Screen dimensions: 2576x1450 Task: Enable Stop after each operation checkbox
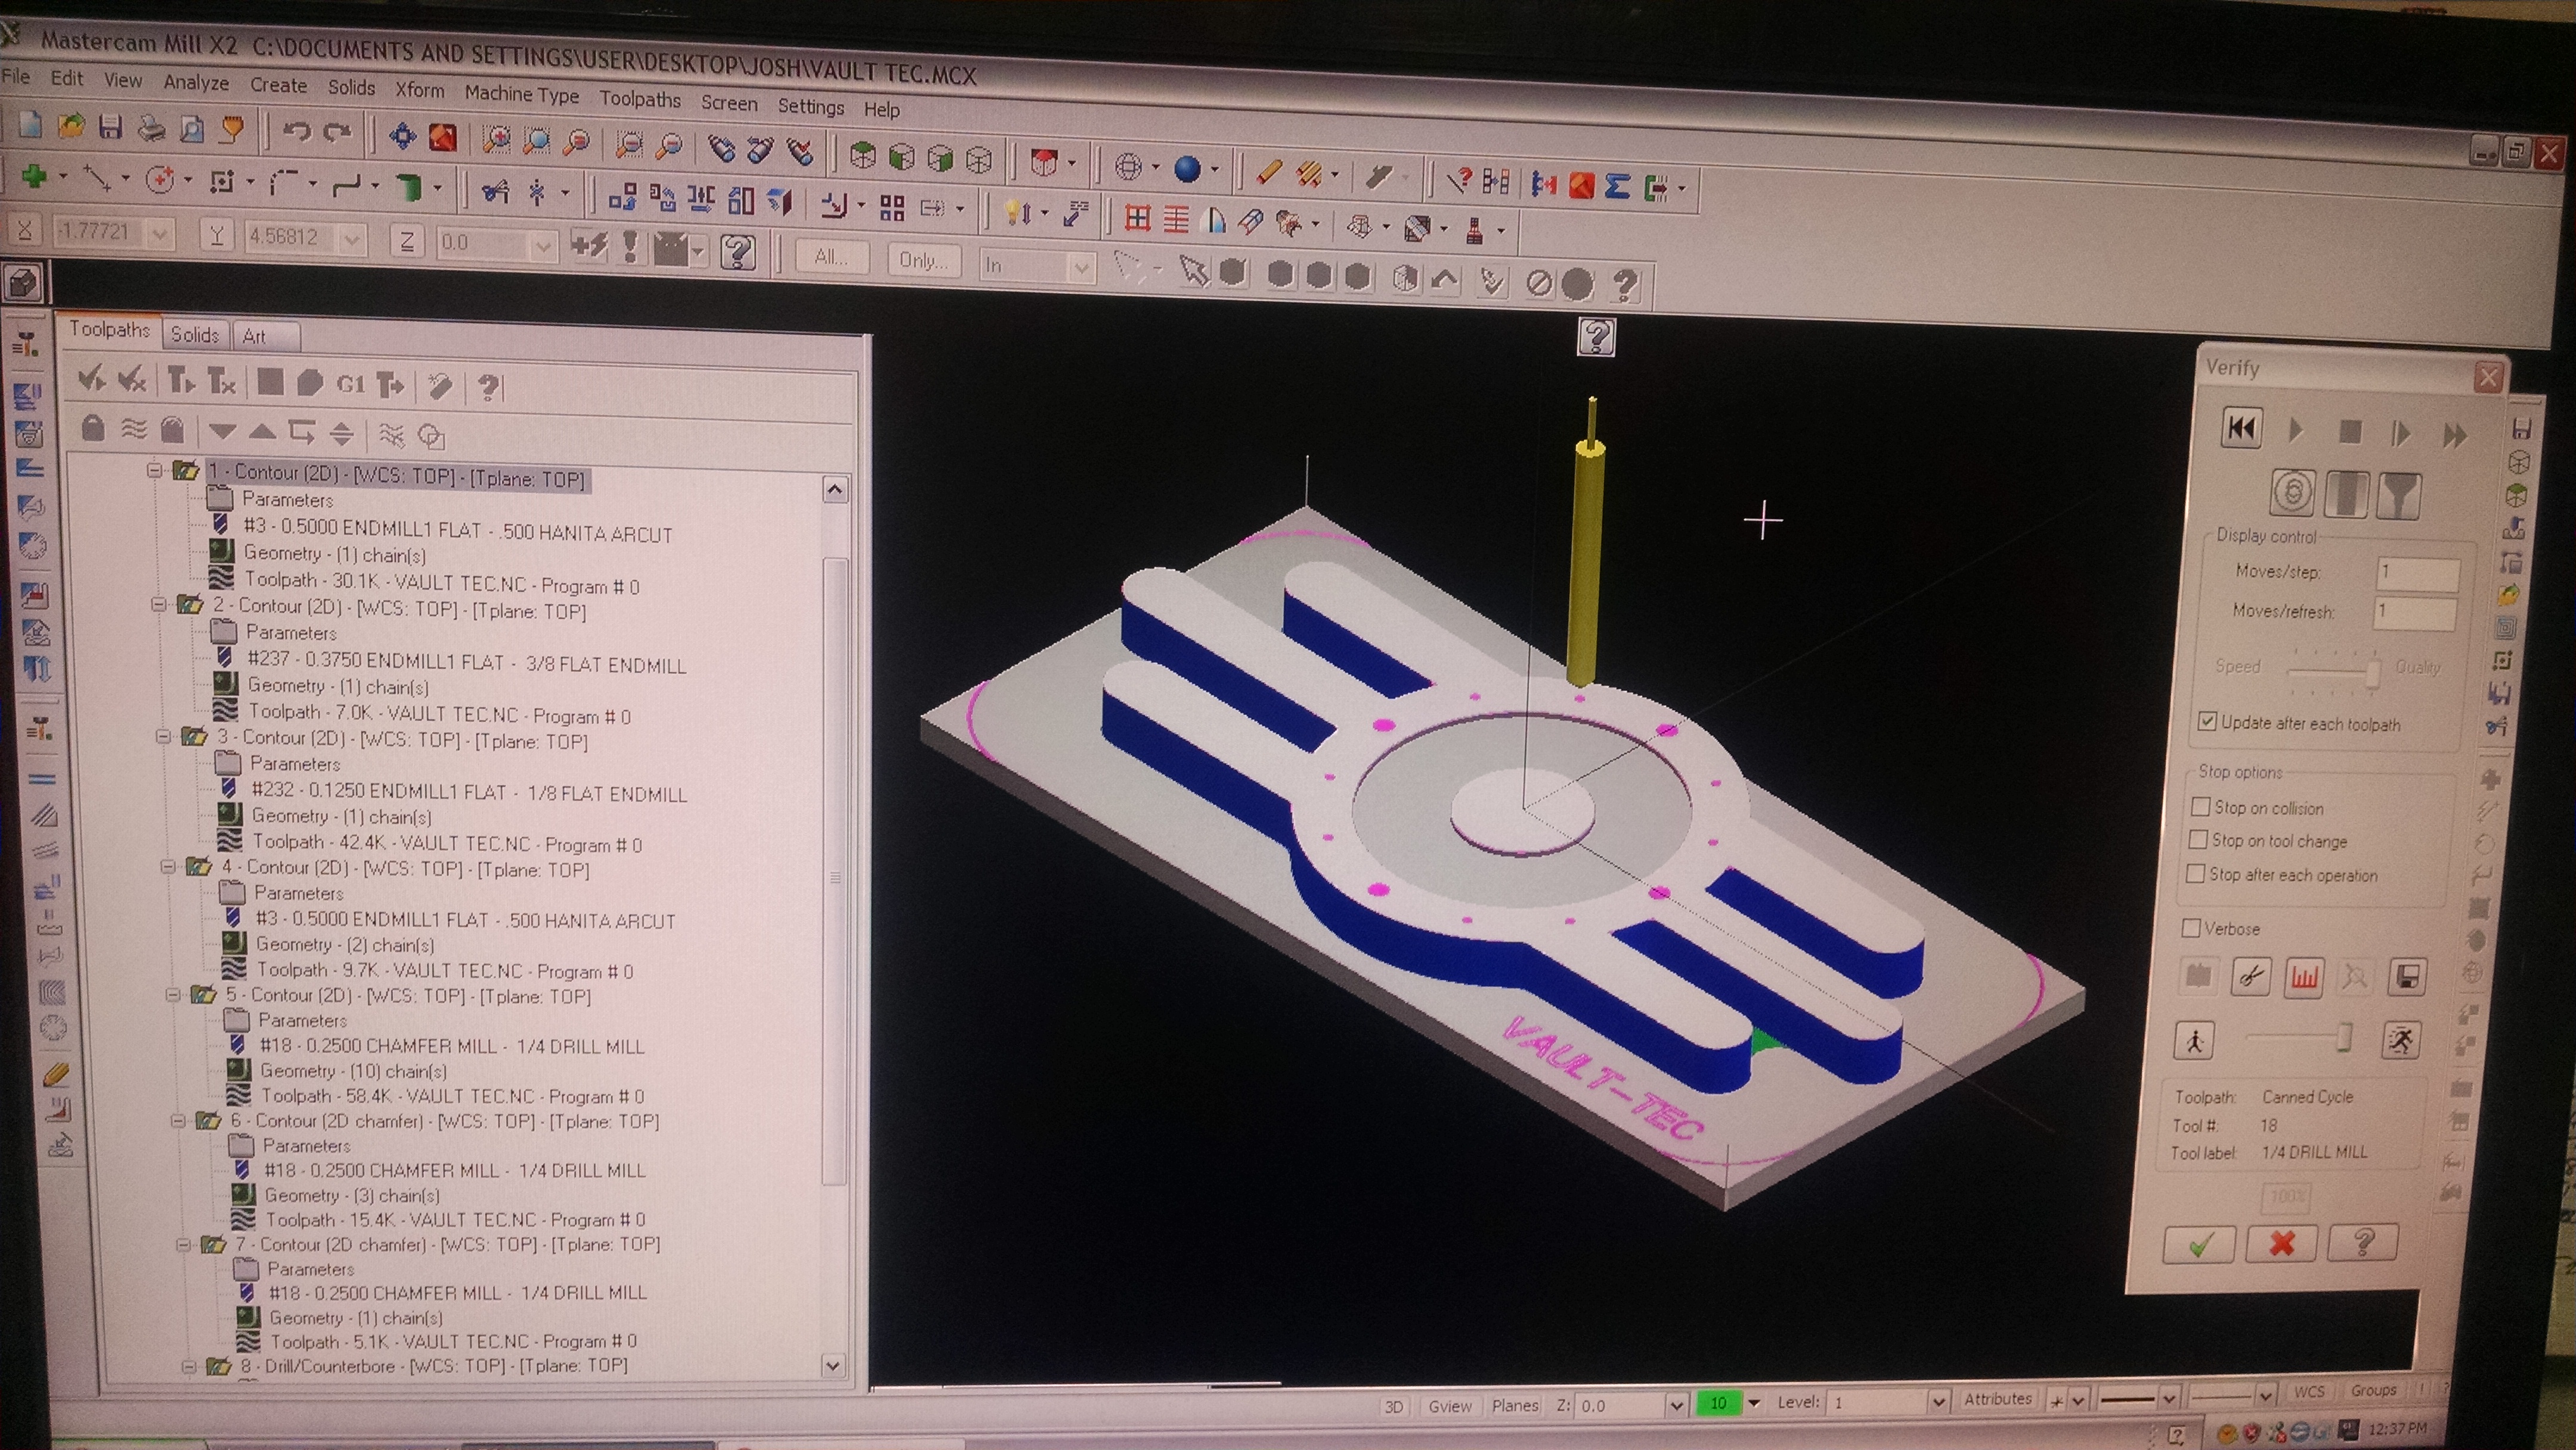[x=2196, y=874]
